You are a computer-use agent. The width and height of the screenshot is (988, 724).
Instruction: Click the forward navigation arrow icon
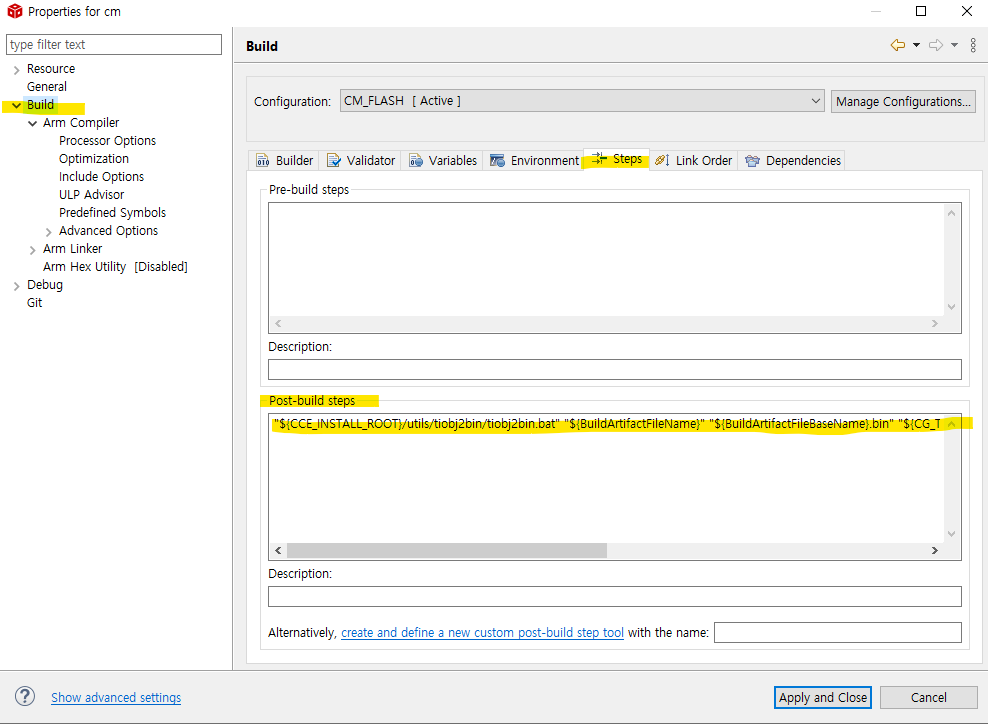click(x=936, y=45)
